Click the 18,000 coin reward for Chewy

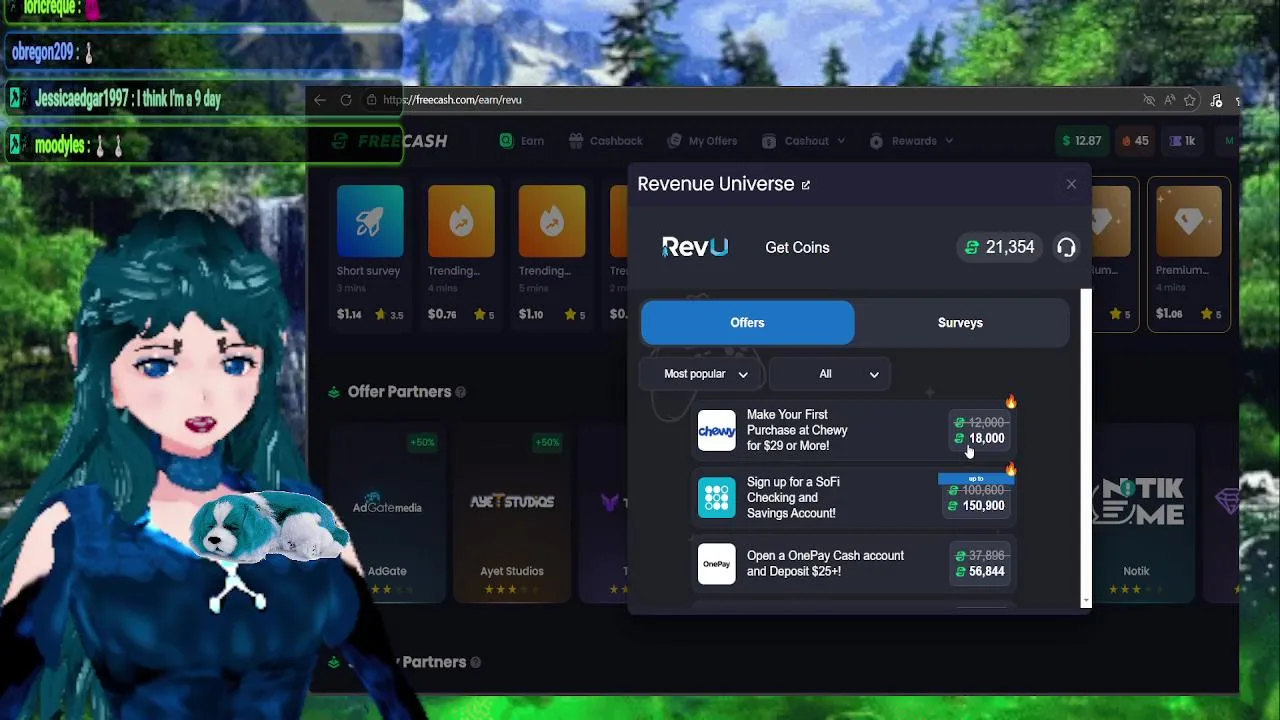tap(980, 439)
